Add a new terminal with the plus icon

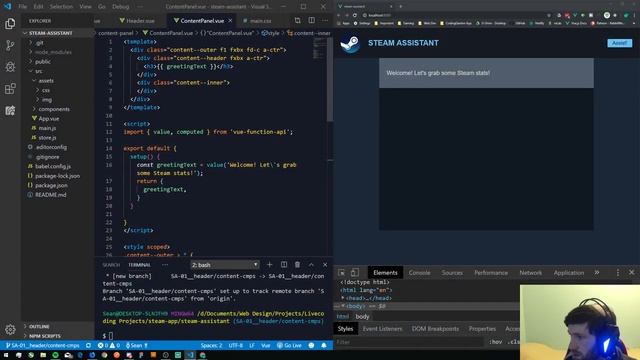(269, 264)
